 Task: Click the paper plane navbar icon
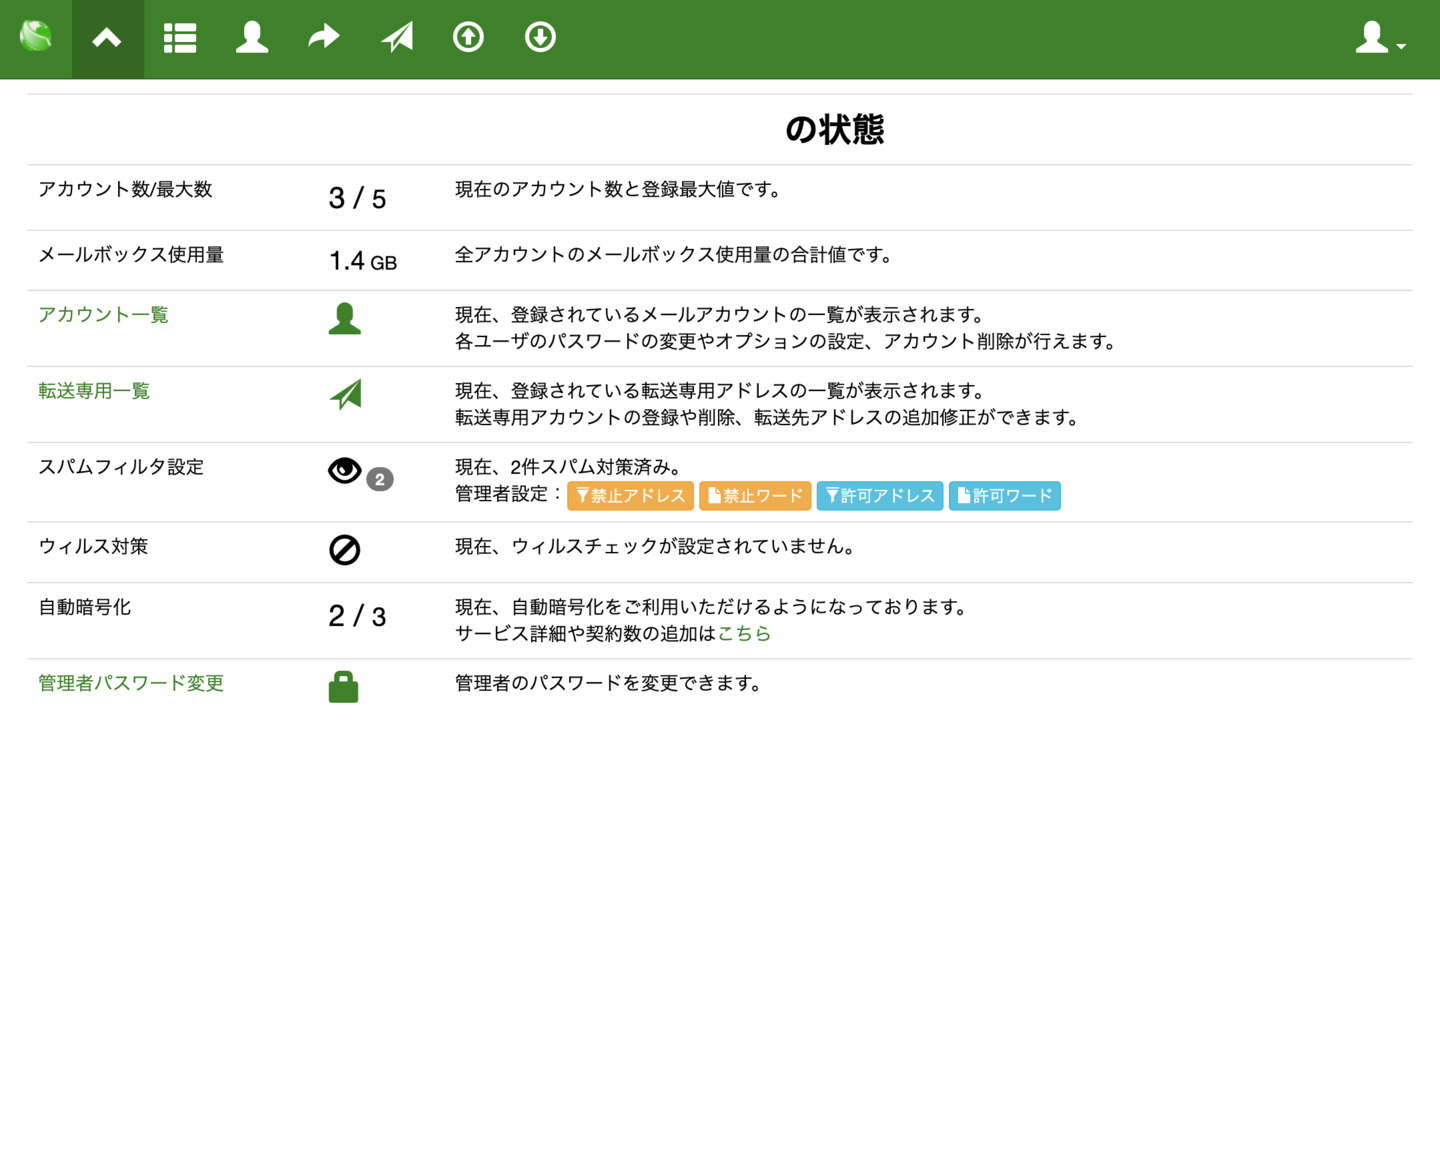click(x=397, y=38)
